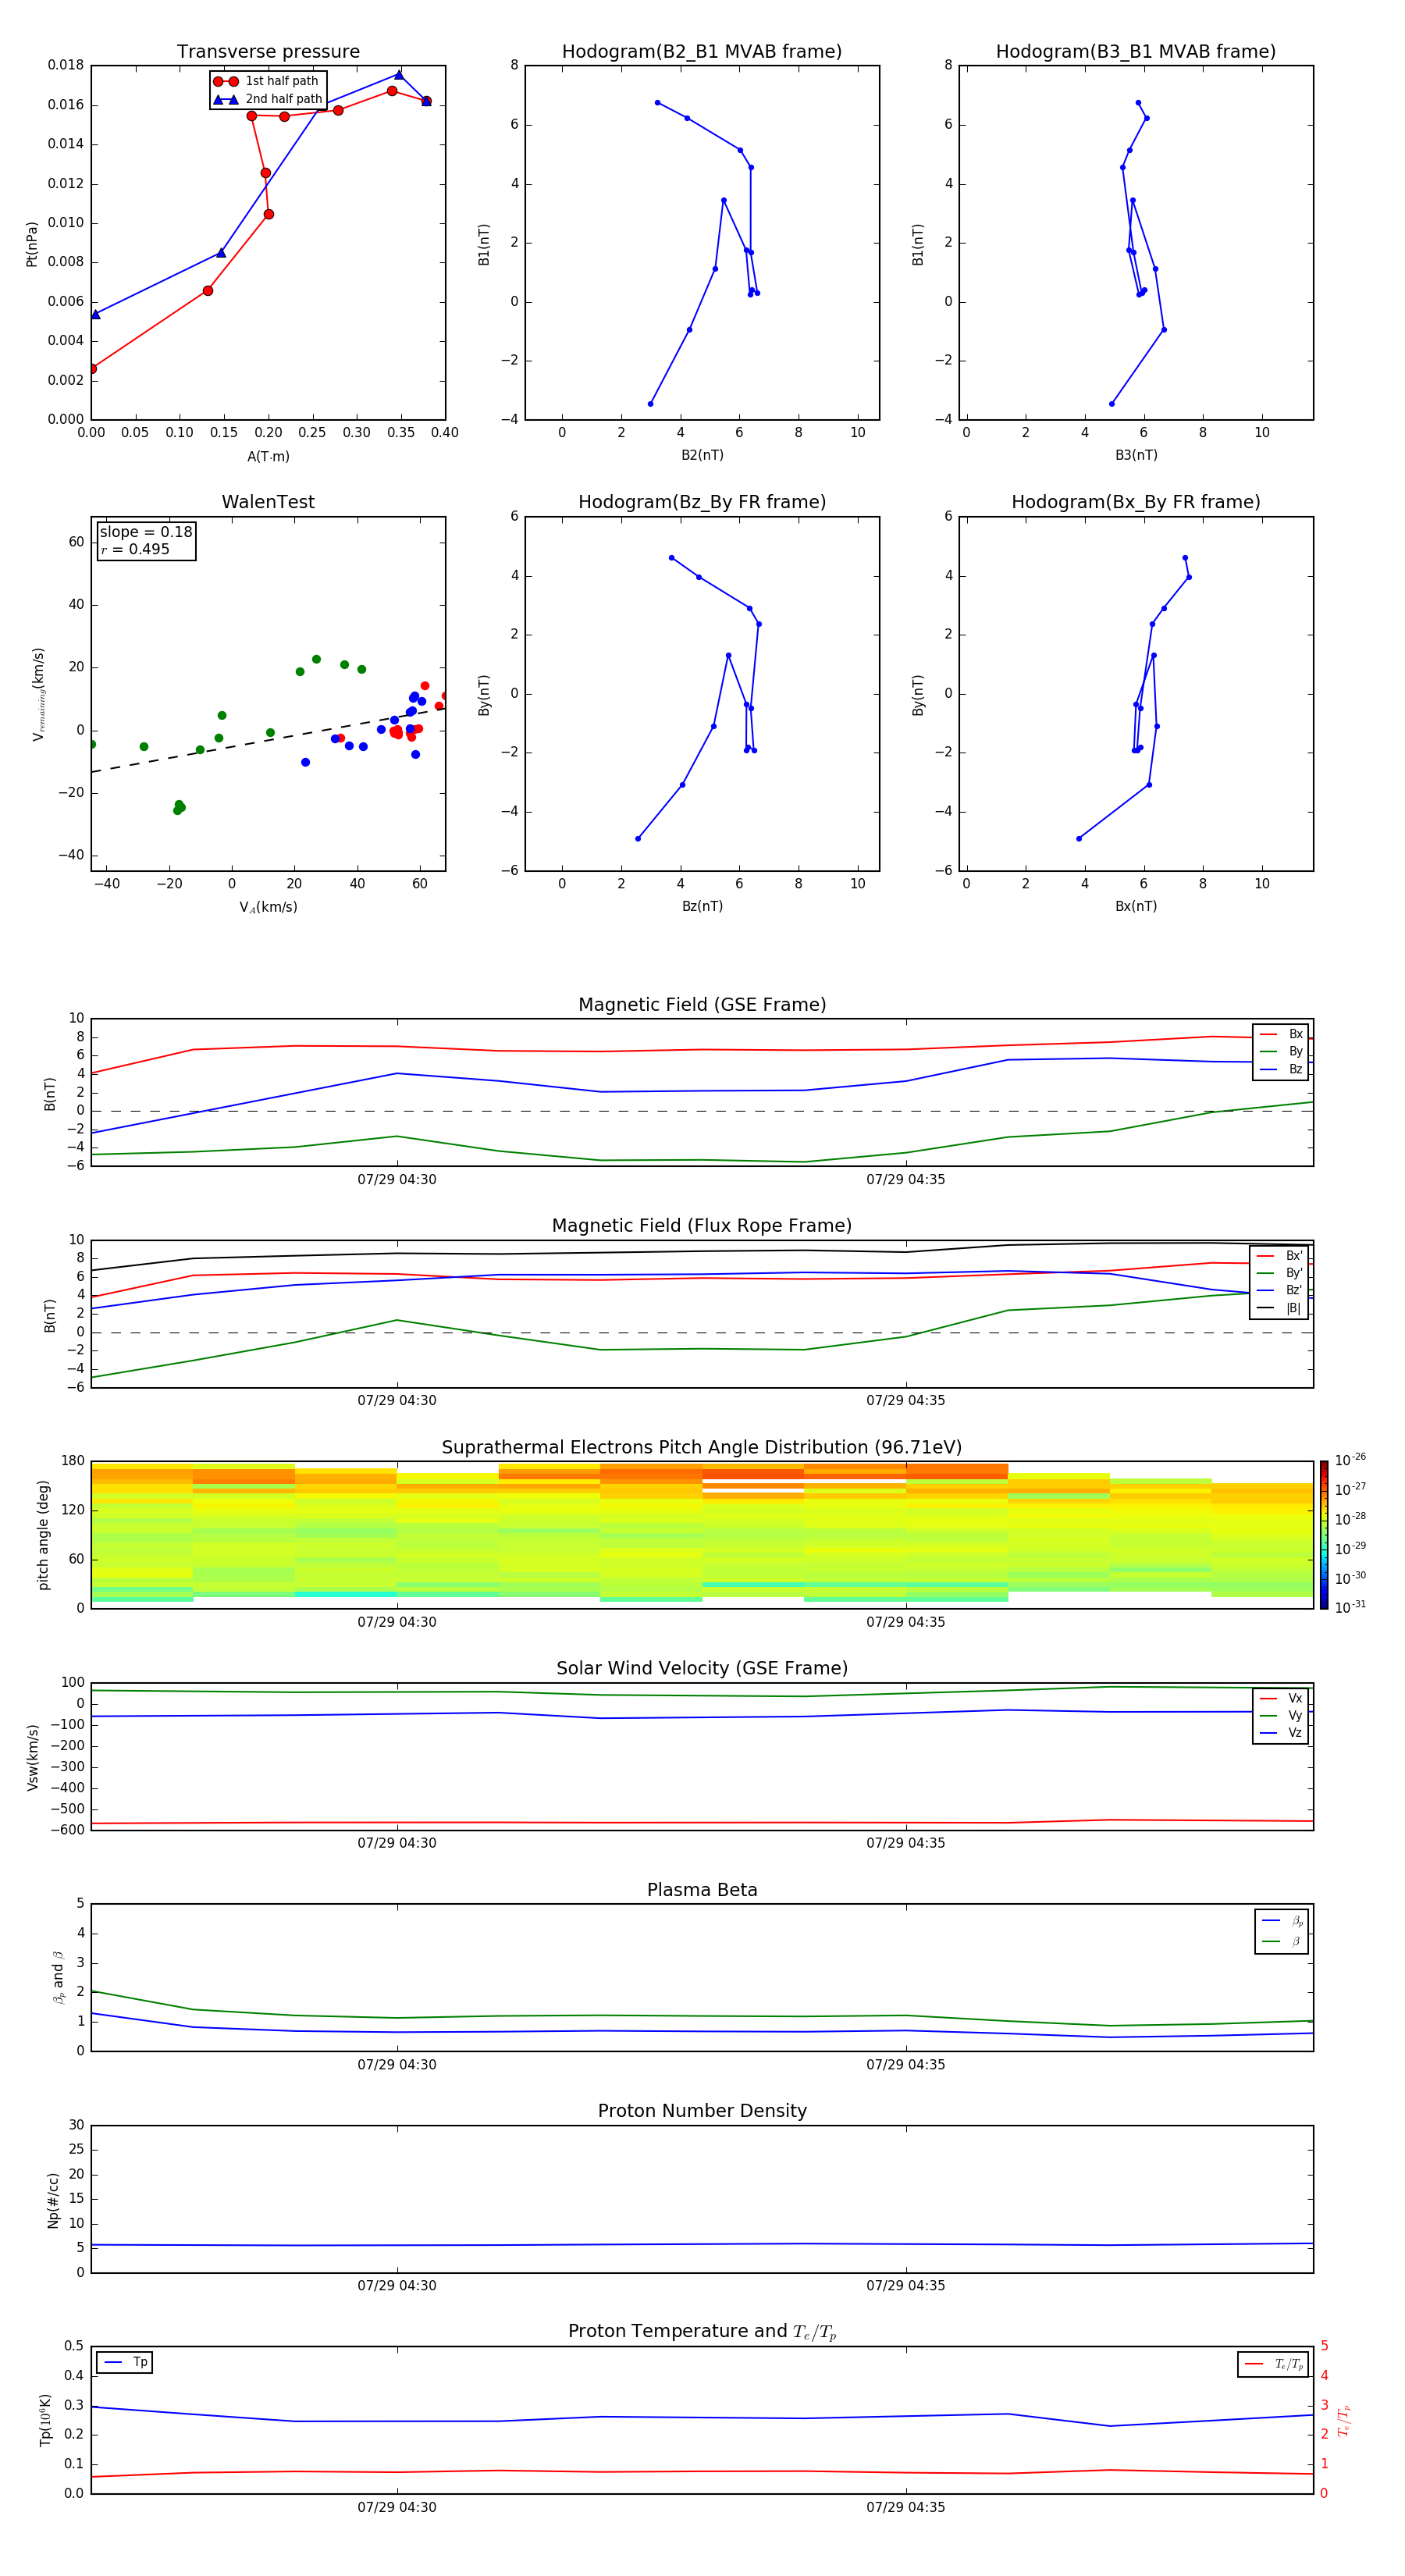The width and height of the screenshot is (1405, 2576).
Task: Click the "Tp" legend entry
Action: pos(125,2362)
